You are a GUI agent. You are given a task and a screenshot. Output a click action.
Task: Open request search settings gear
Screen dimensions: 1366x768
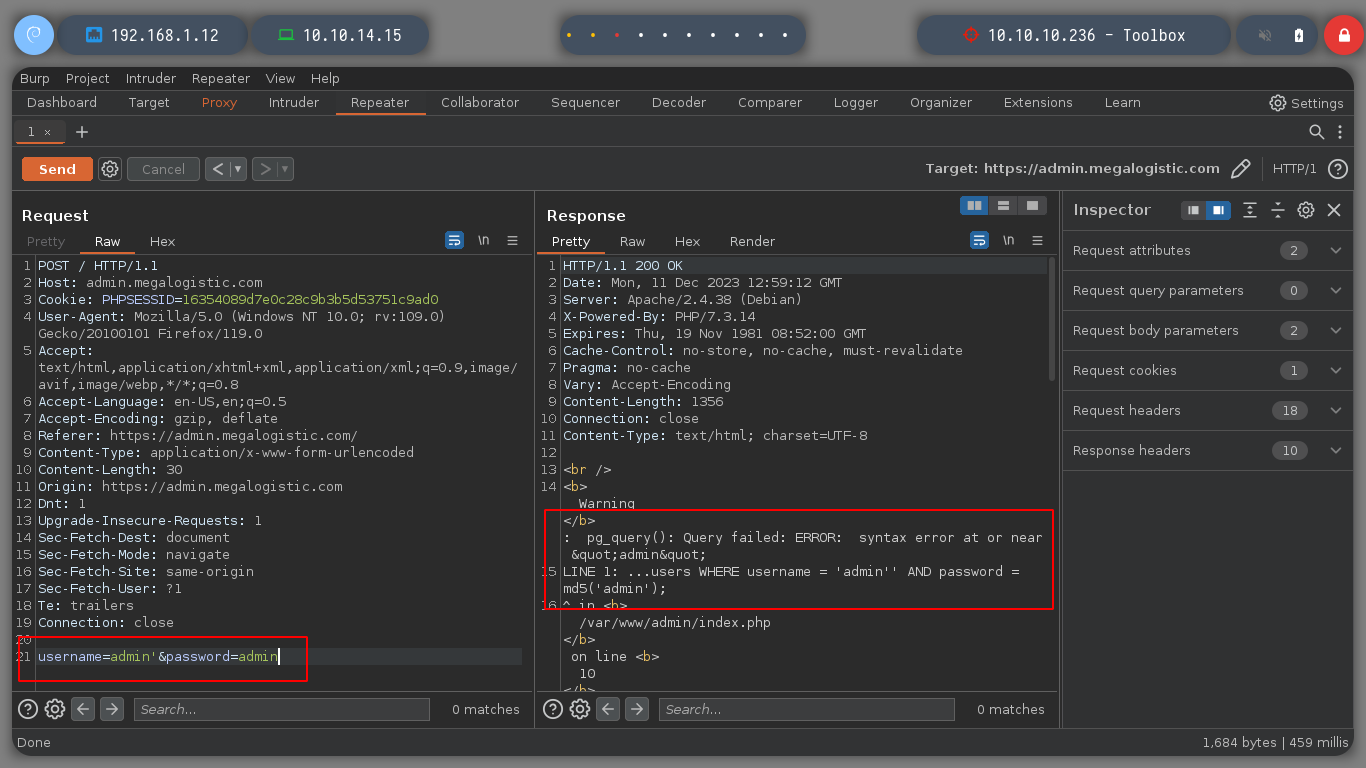[55, 709]
